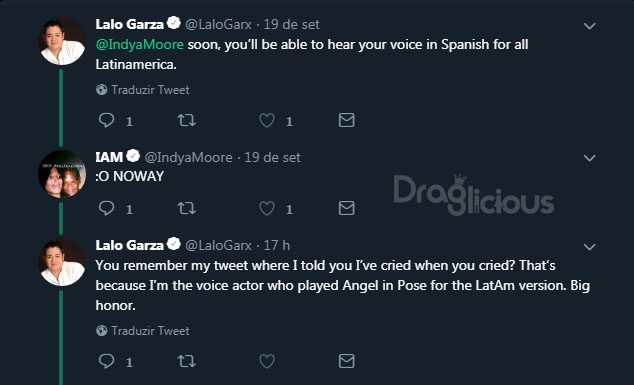Send first tweet via direct message icon
This screenshot has height=385, width=634.
coord(347,120)
